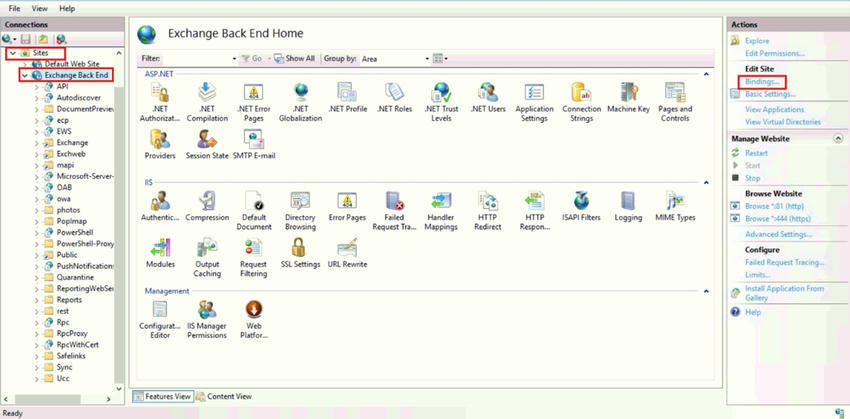
Task: Open Logging feature
Action: (628, 207)
